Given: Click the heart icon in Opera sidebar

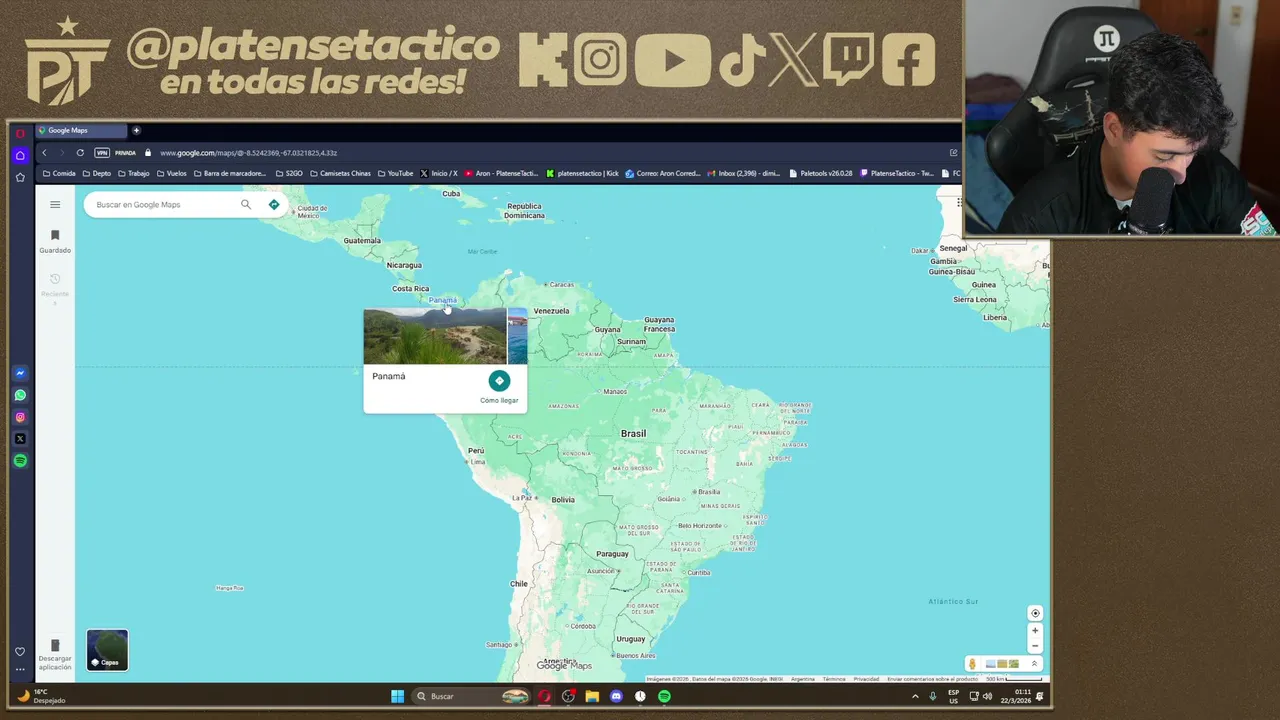Looking at the screenshot, I should click(20, 652).
